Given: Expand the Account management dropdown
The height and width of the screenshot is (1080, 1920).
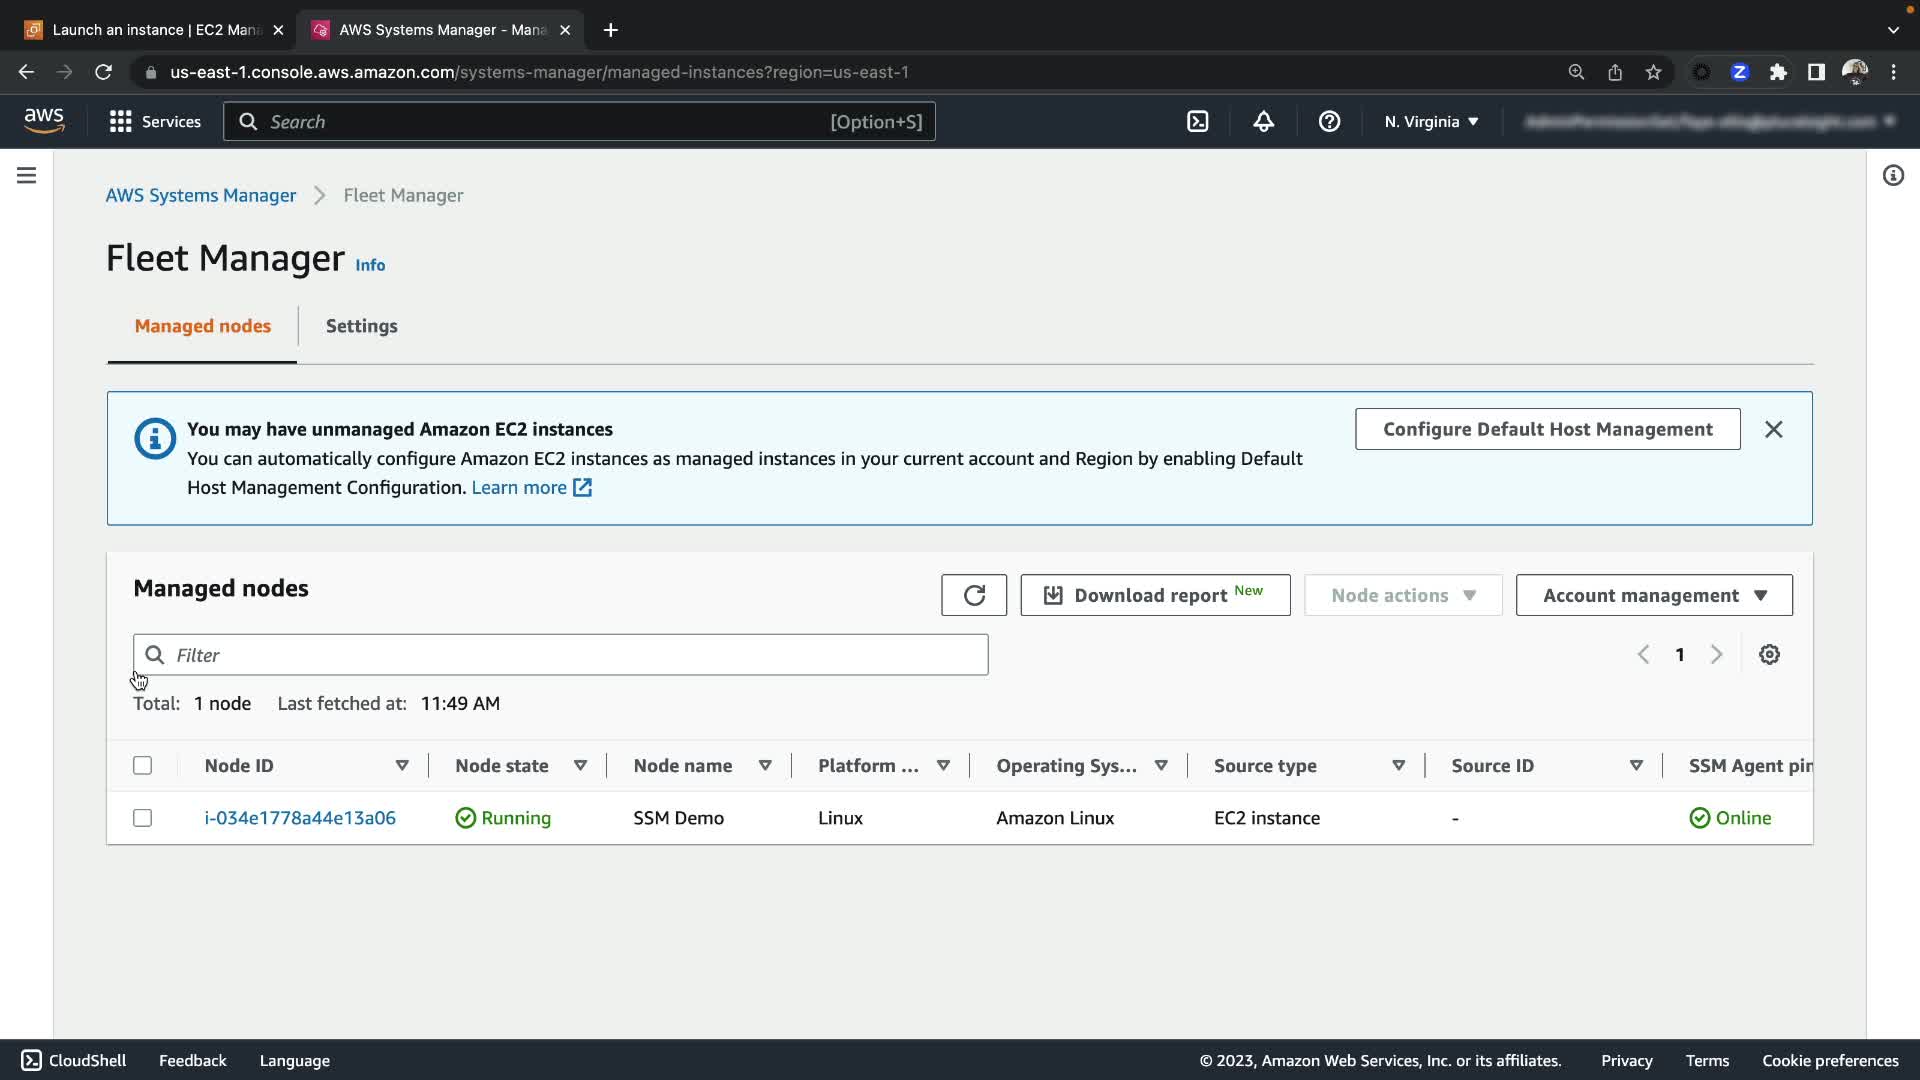Looking at the screenshot, I should [x=1654, y=595].
